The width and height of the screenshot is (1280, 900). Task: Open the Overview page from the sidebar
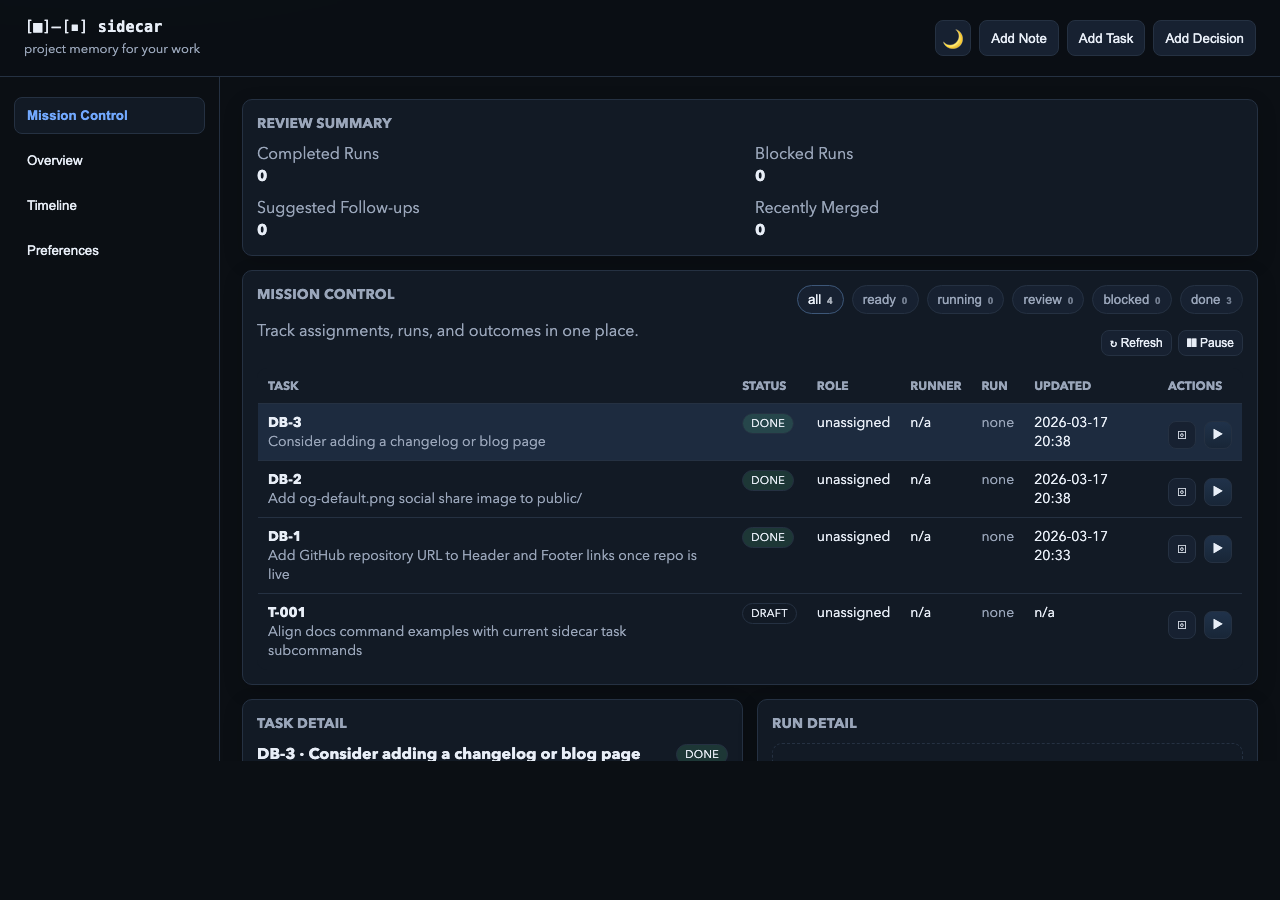109,160
